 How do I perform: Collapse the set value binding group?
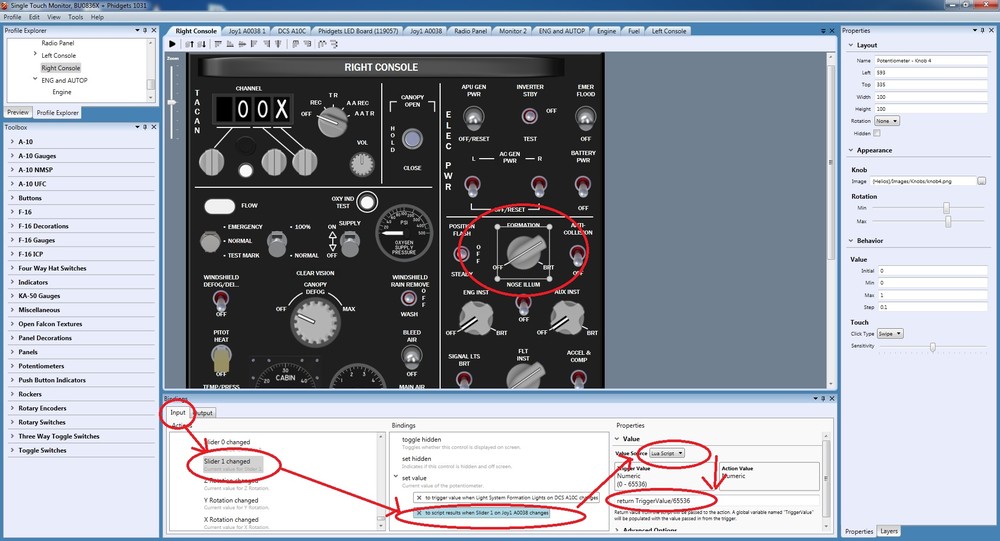point(396,477)
